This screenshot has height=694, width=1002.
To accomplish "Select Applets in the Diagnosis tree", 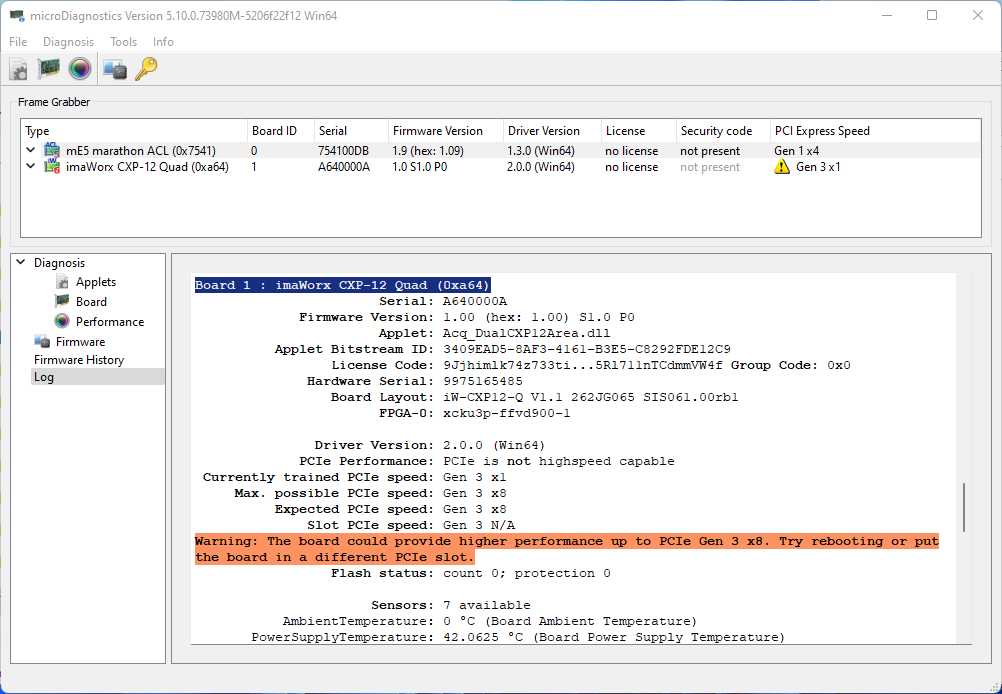I will (95, 282).
